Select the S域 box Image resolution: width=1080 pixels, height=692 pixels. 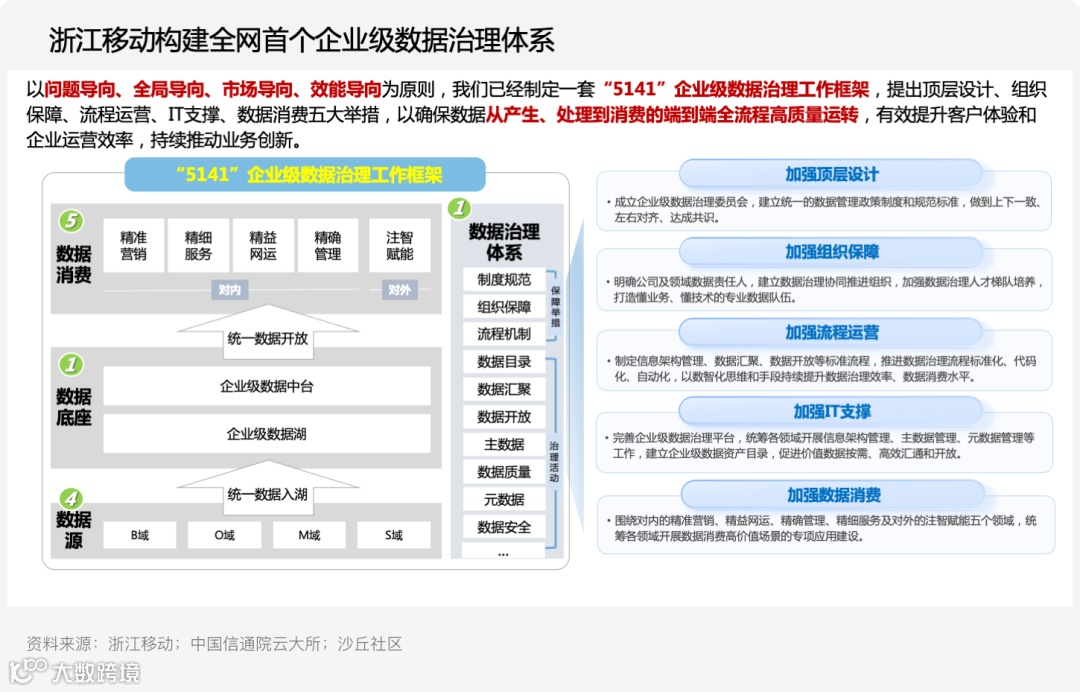click(394, 535)
